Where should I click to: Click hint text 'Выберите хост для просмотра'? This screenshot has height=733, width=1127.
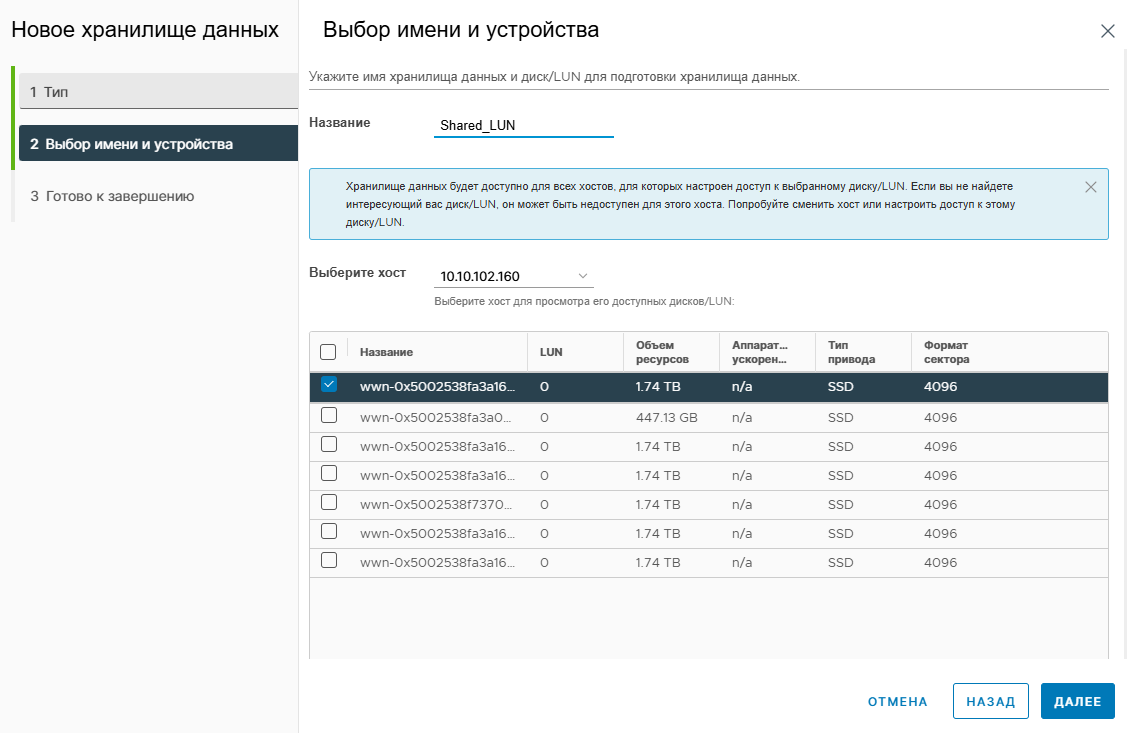point(584,301)
